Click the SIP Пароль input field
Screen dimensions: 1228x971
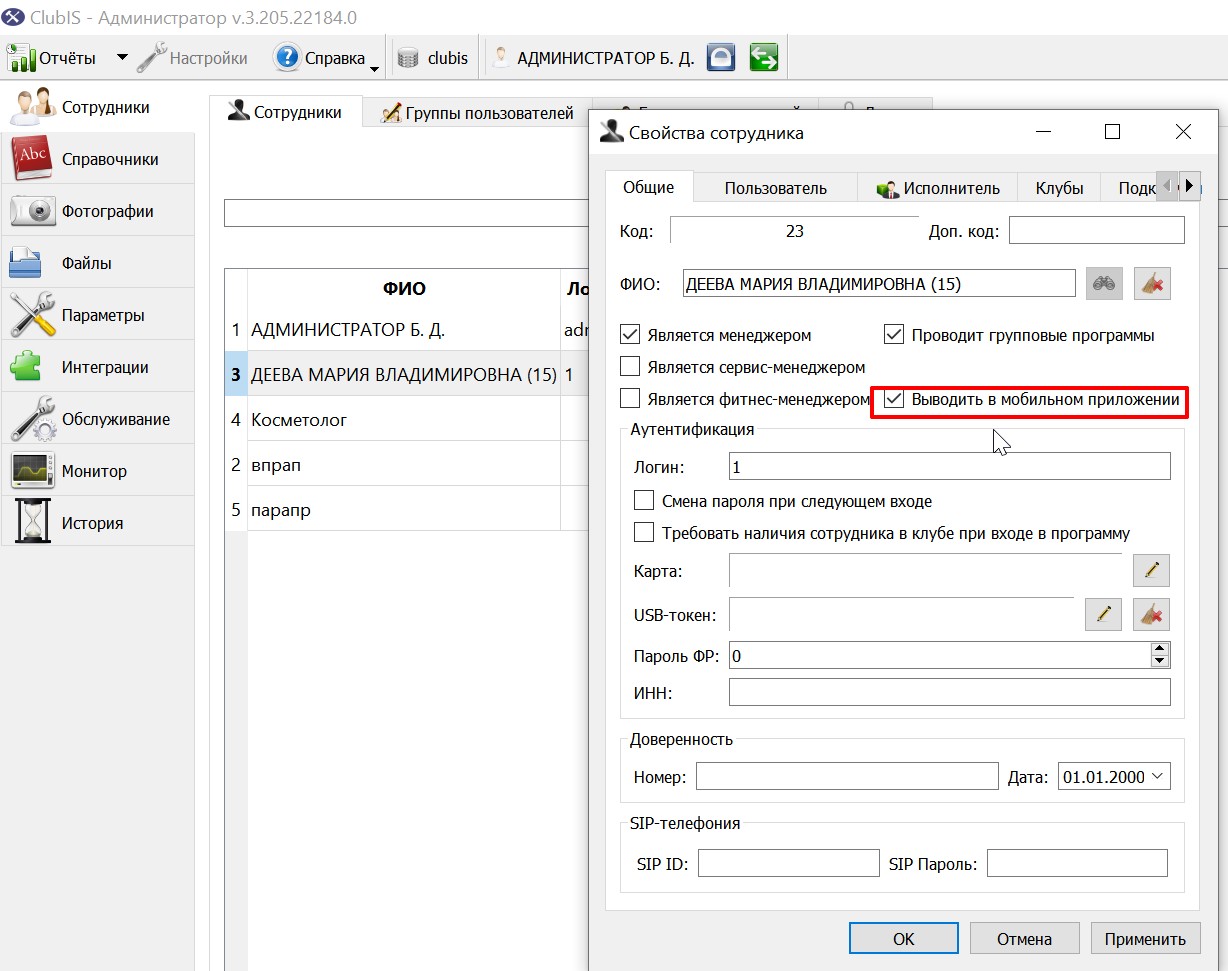click(x=1077, y=863)
